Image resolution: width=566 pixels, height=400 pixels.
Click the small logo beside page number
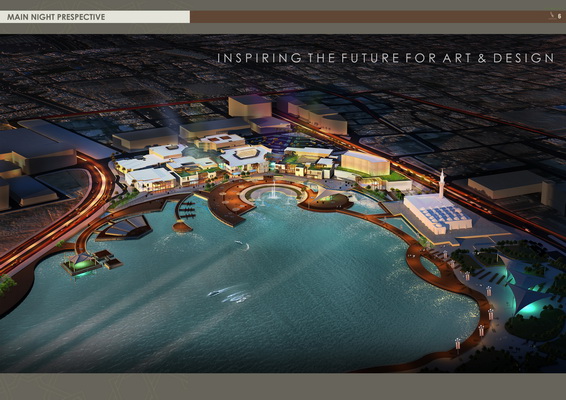tap(552, 16)
